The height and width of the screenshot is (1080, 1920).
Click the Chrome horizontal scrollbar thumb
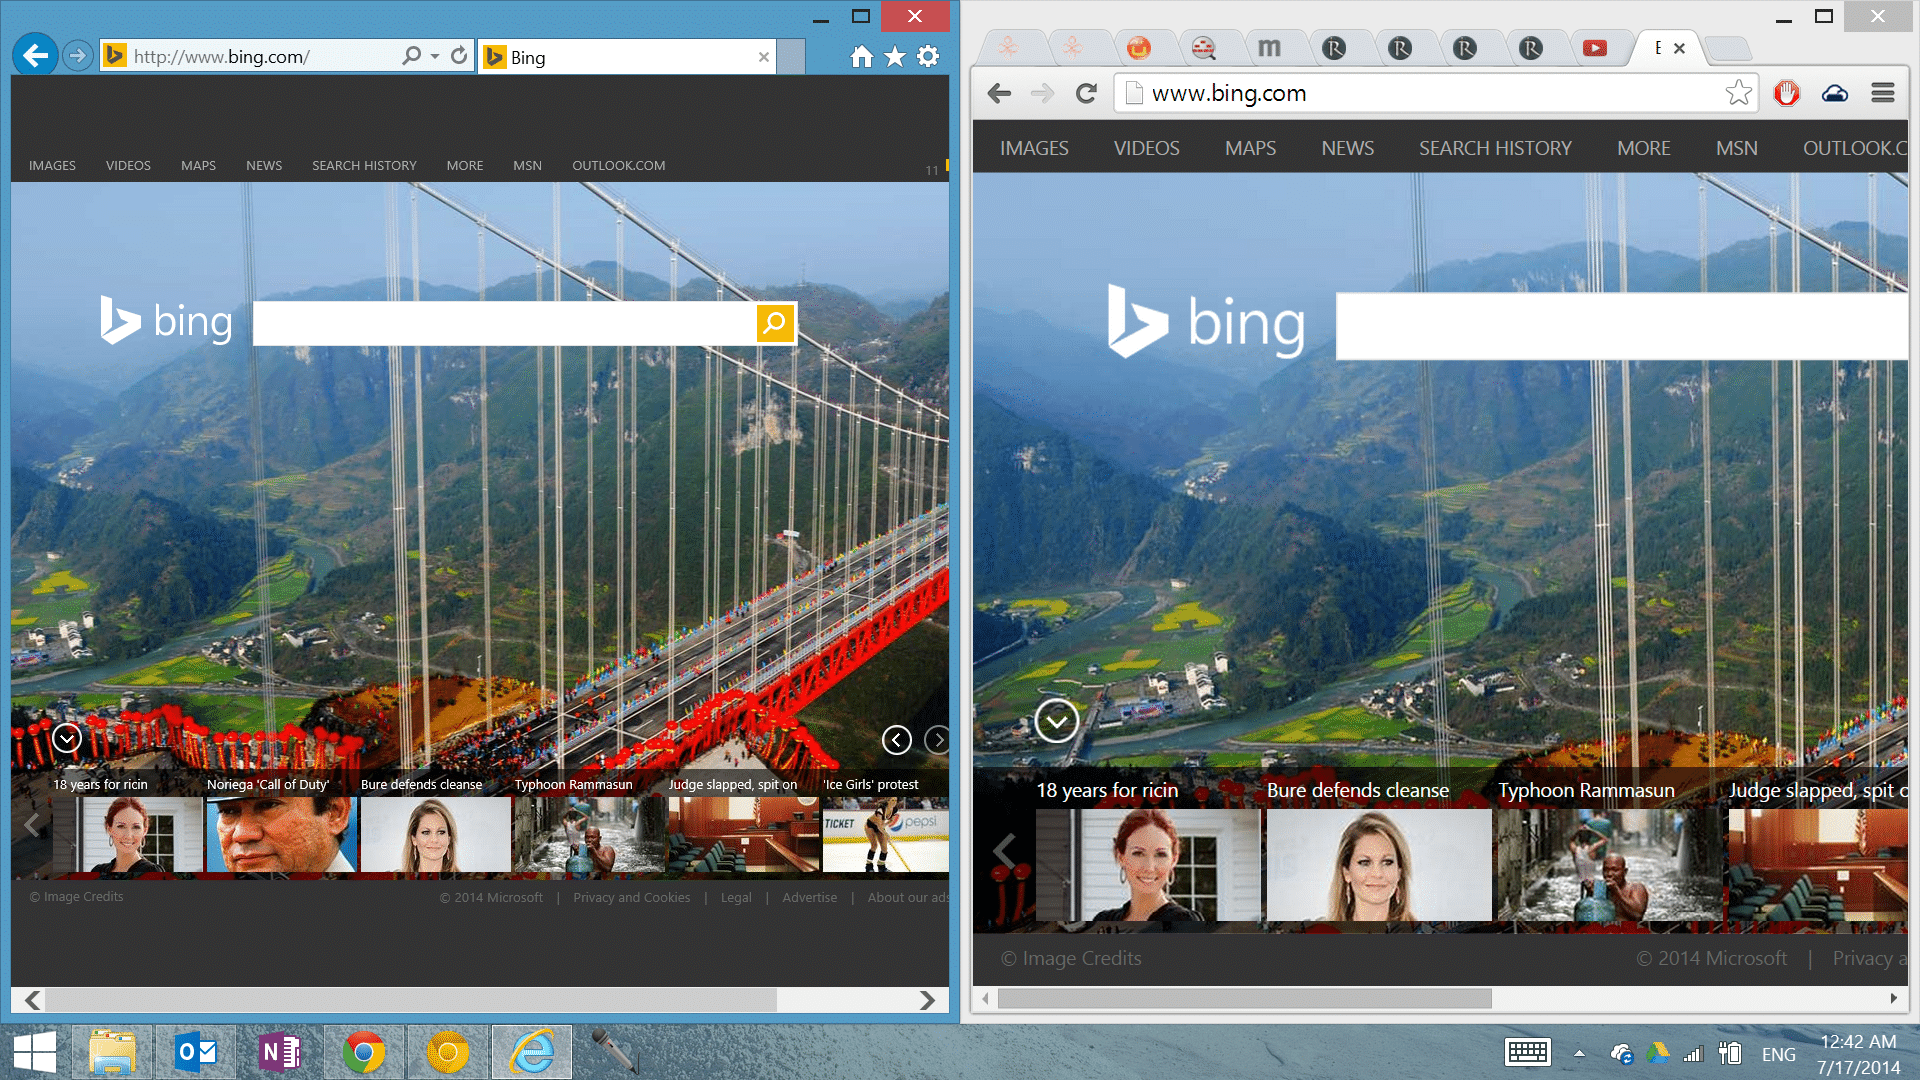click(1245, 998)
